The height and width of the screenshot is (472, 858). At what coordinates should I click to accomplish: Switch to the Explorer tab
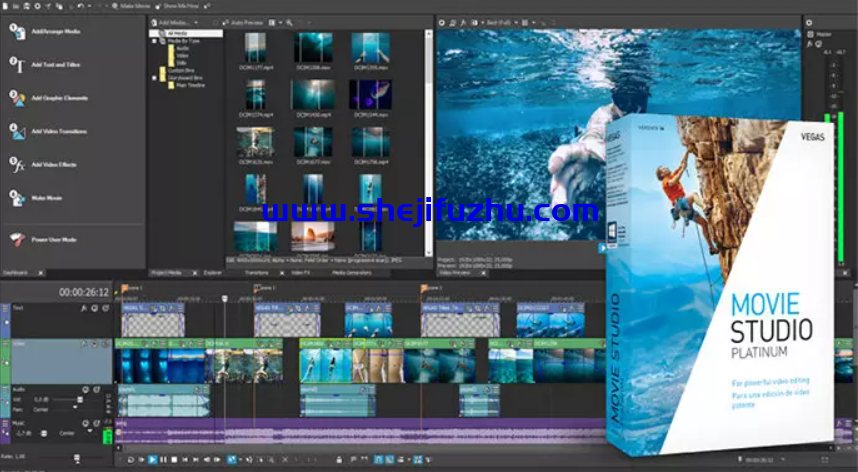pos(213,272)
